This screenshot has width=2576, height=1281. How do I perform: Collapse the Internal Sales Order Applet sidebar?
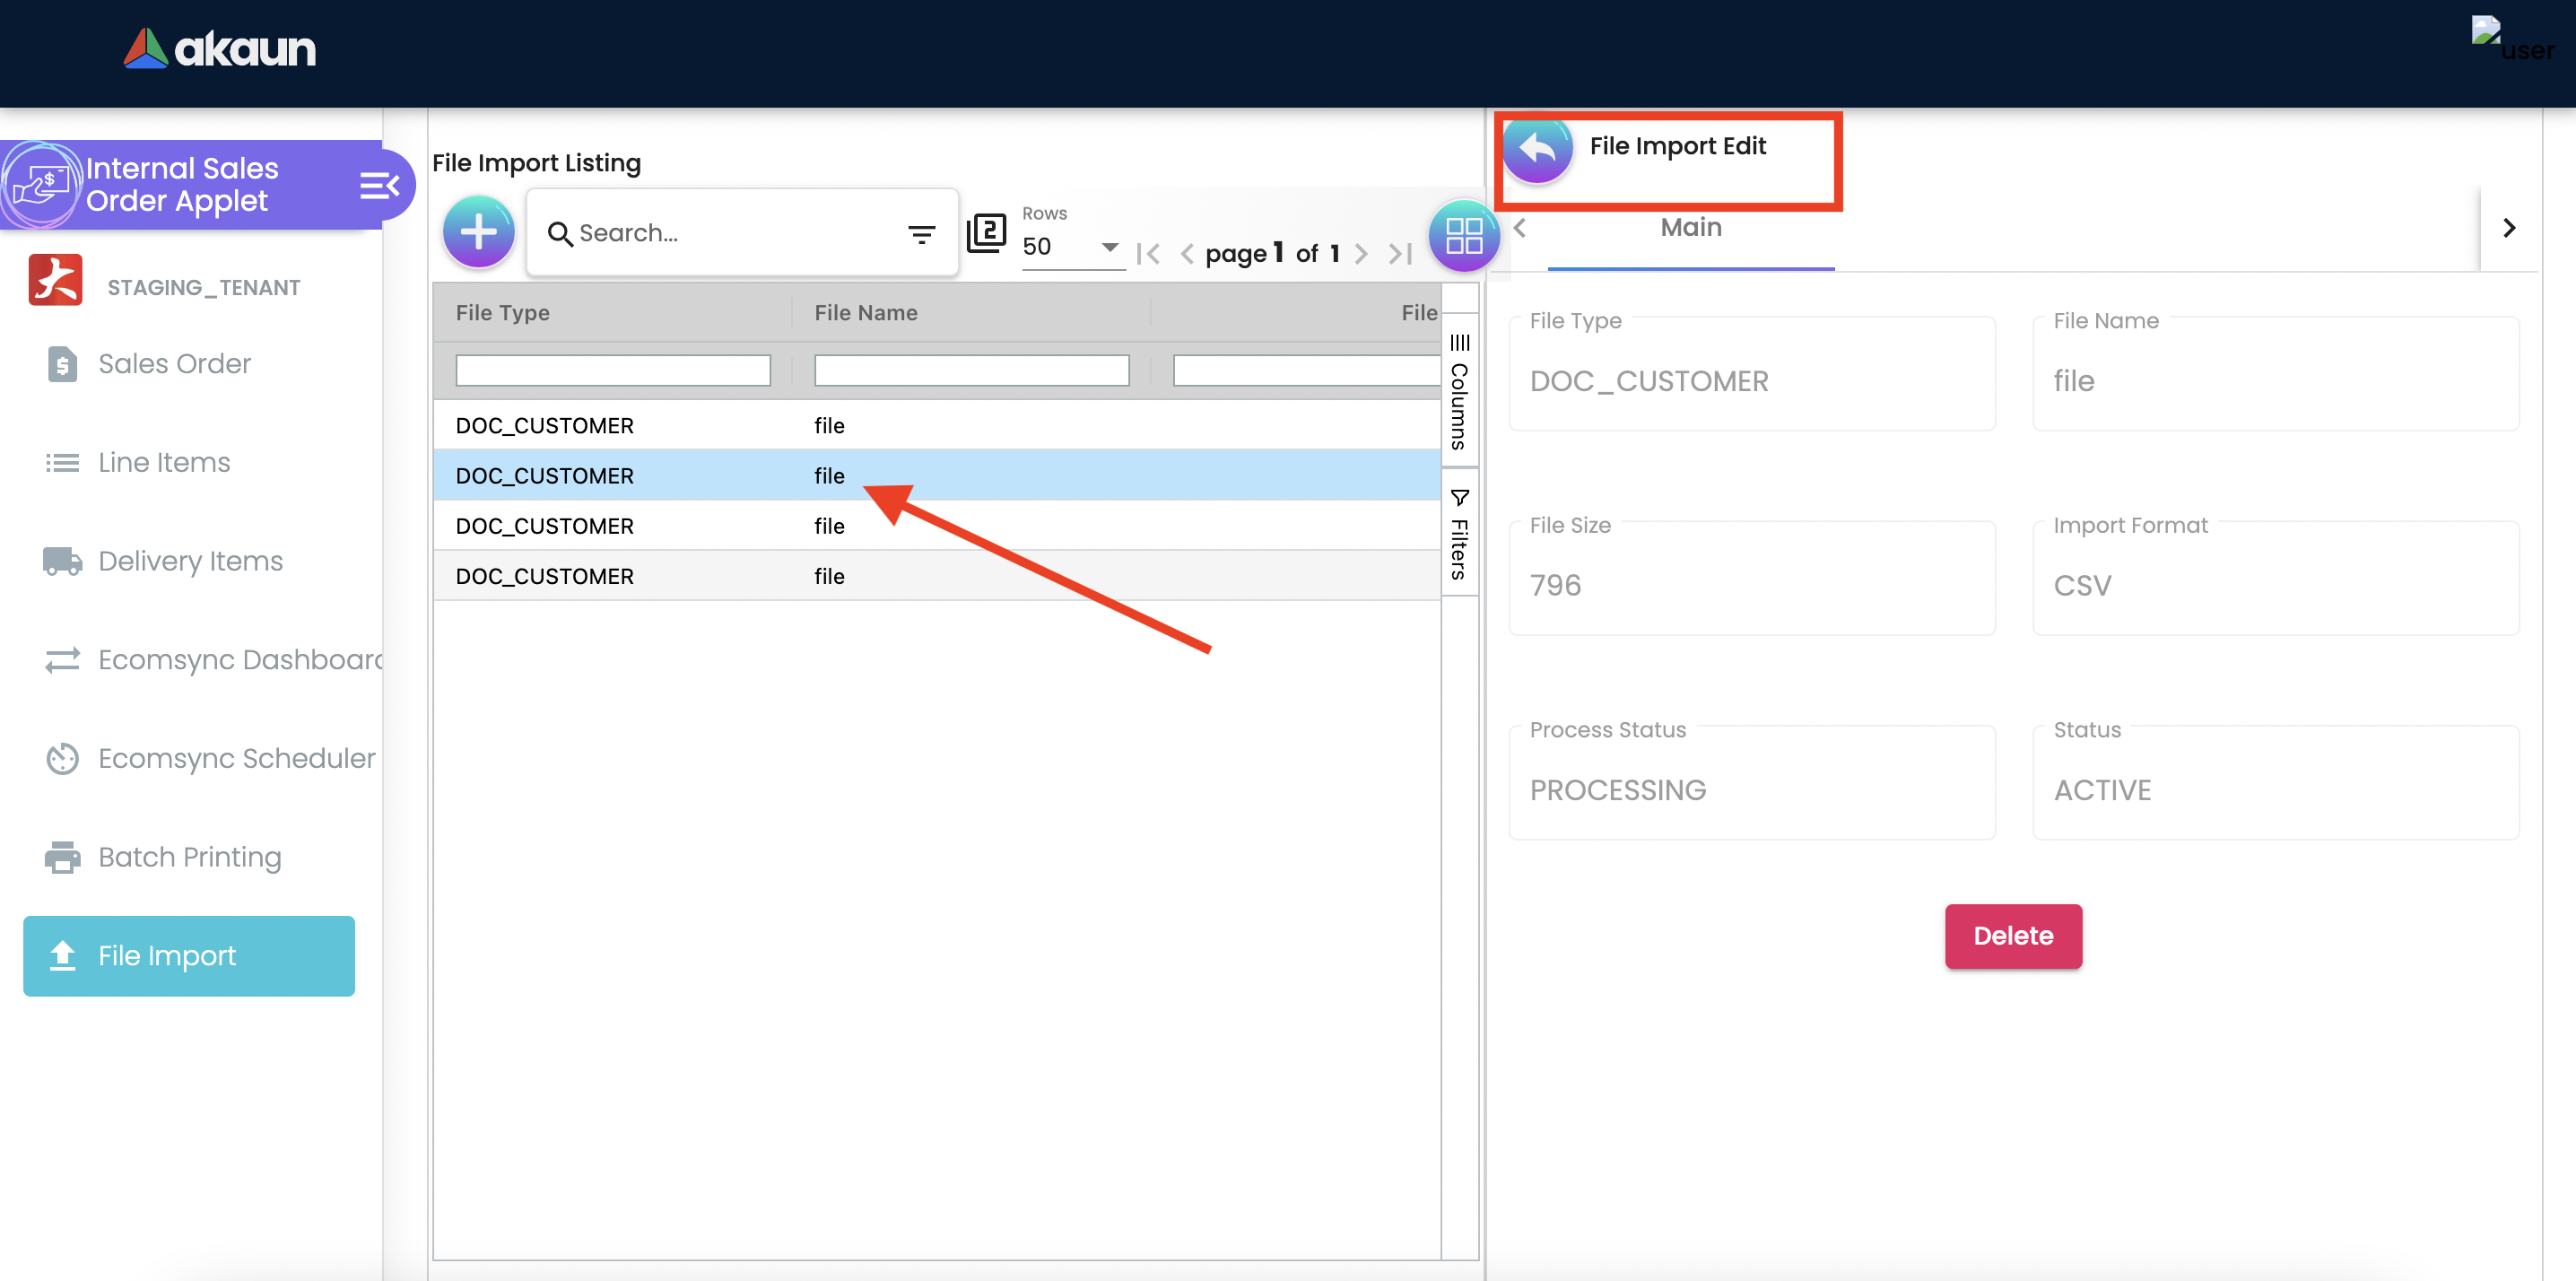click(x=379, y=185)
